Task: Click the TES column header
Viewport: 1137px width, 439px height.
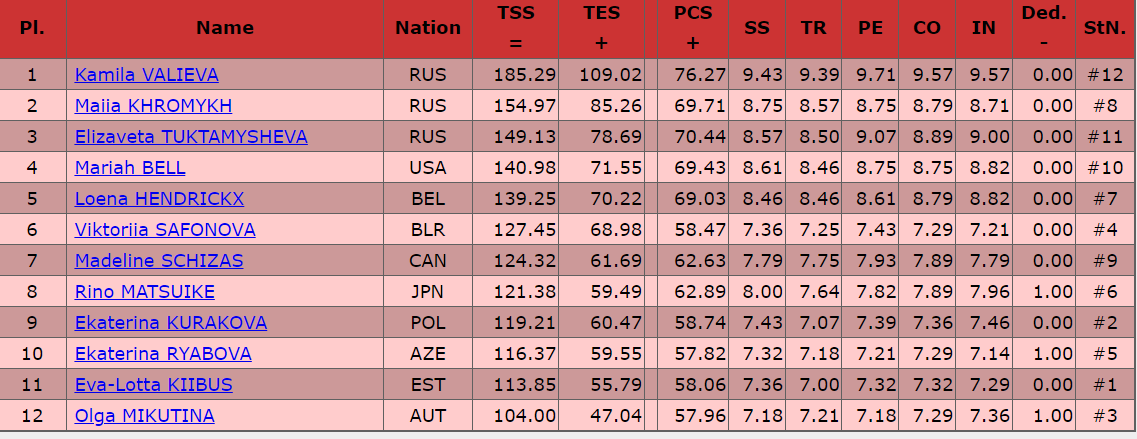Action: [602, 28]
